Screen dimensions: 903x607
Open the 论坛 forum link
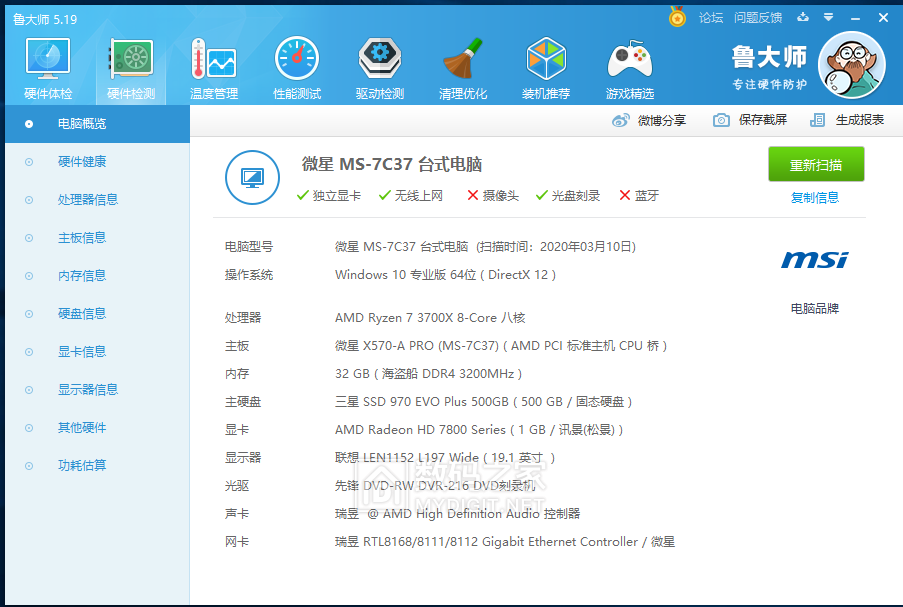[x=711, y=18]
